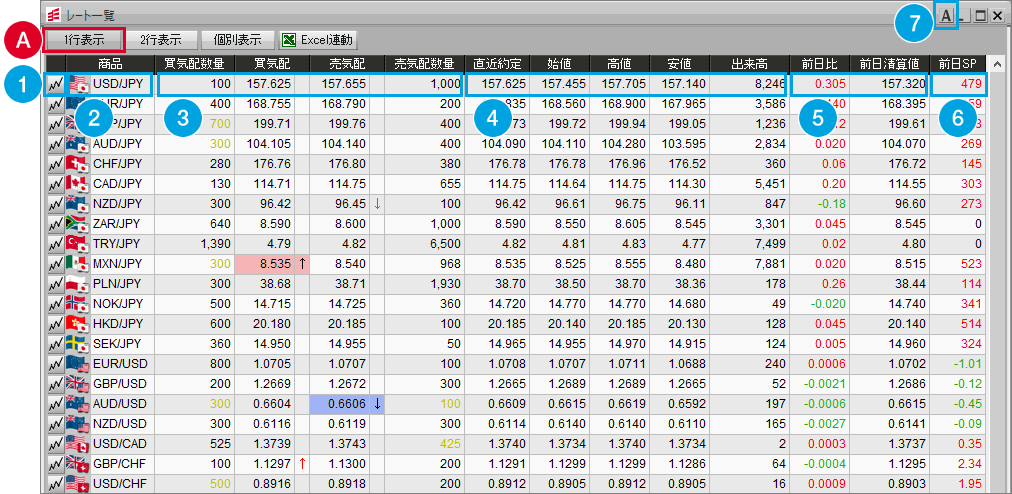Screen dimensions: 1012x494
Task: Open chart icon for EUR/USD row
Action: 55,364
